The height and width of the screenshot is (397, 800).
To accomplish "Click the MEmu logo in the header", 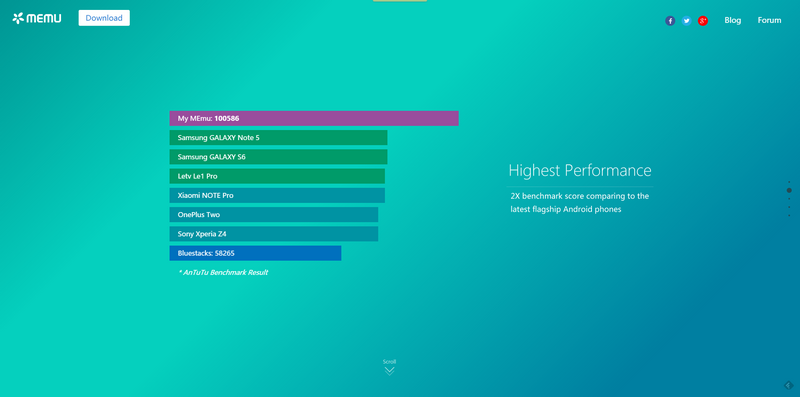I will click(37, 18).
